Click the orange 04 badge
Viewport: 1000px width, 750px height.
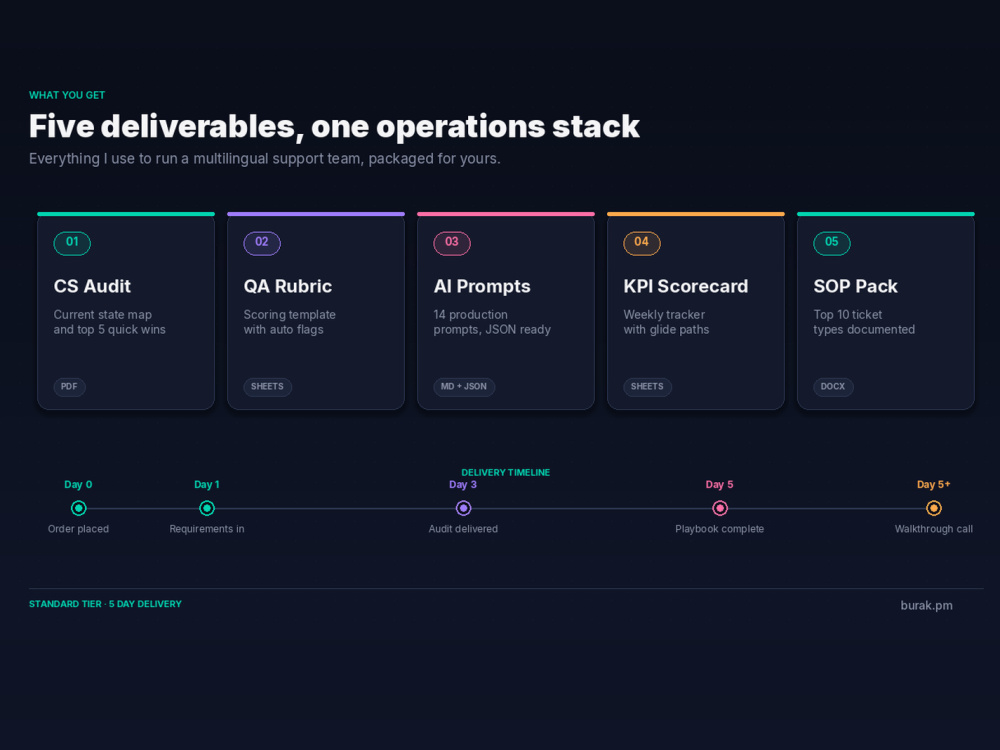pyautogui.click(x=642, y=243)
